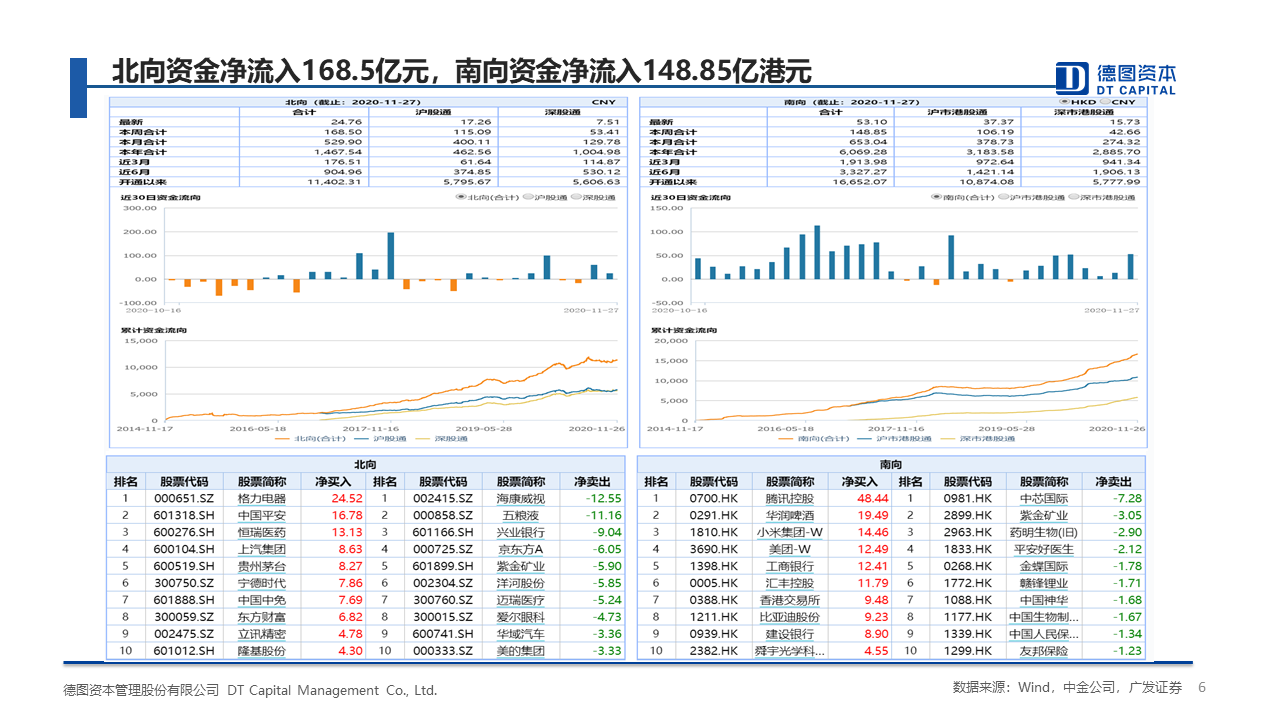Click the net sell value -7.28

[x=1127, y=498]
